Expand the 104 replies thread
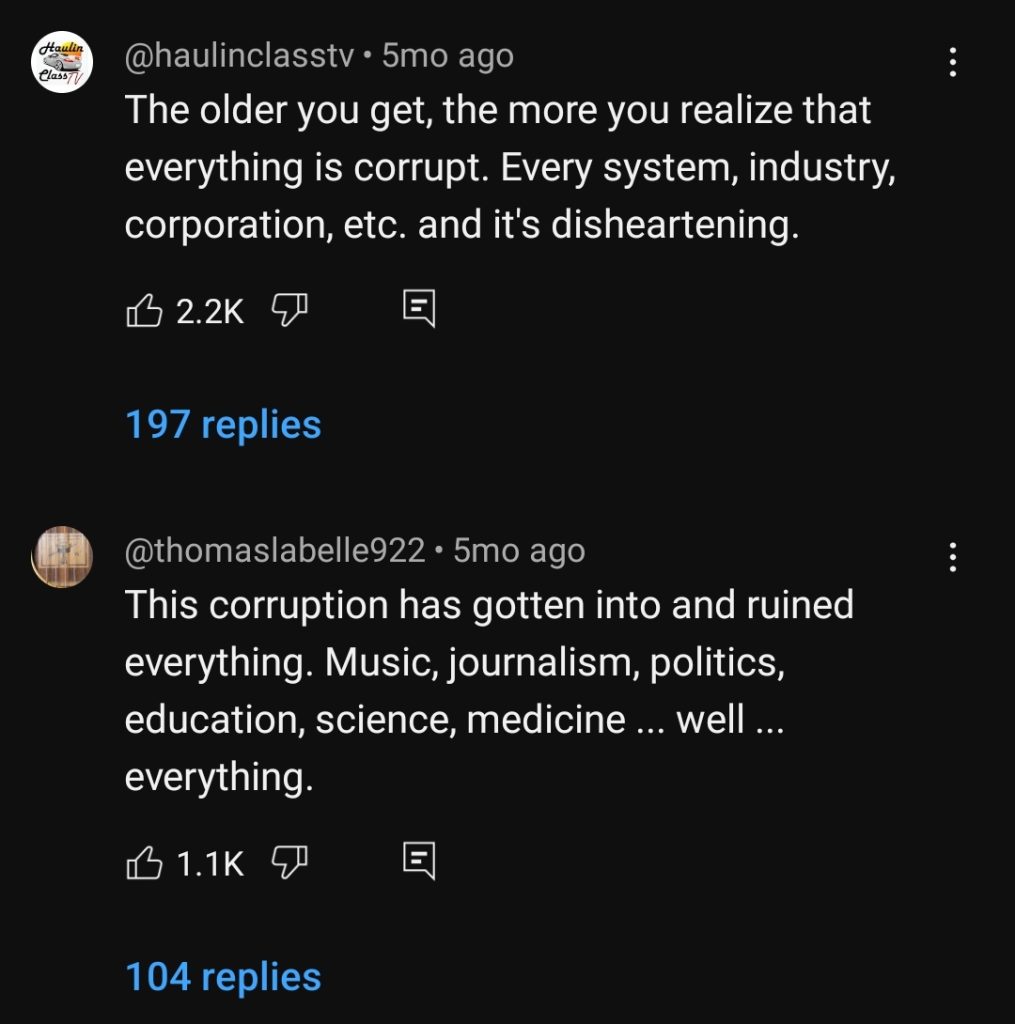Screen dimensions: 1015x1024 tap(223, 977)
